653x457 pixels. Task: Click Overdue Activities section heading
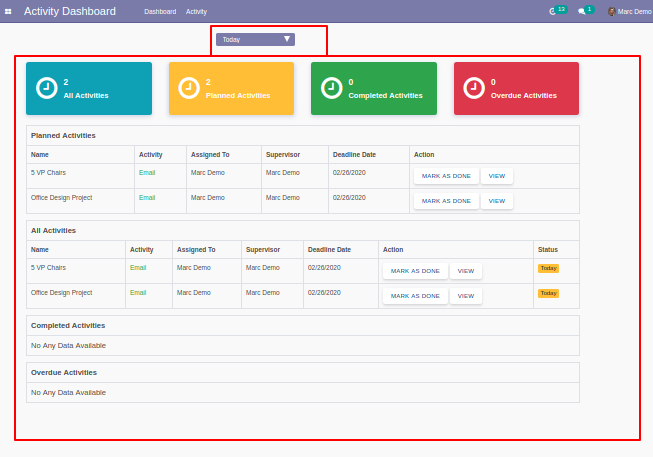[x=64, y=372]
